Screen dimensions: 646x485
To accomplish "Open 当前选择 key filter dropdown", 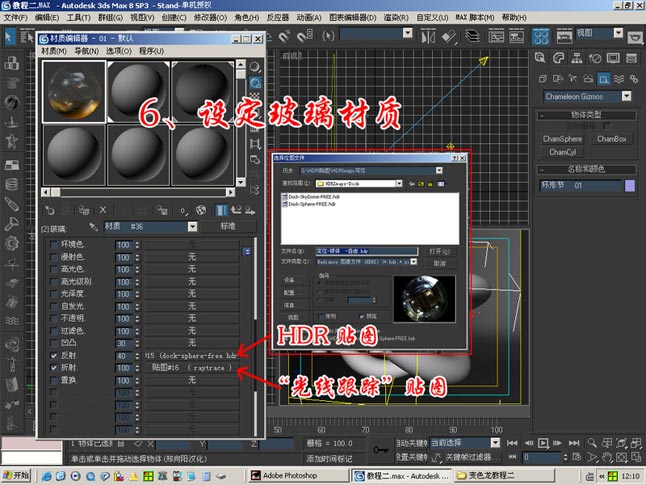I will pos(495,443).
